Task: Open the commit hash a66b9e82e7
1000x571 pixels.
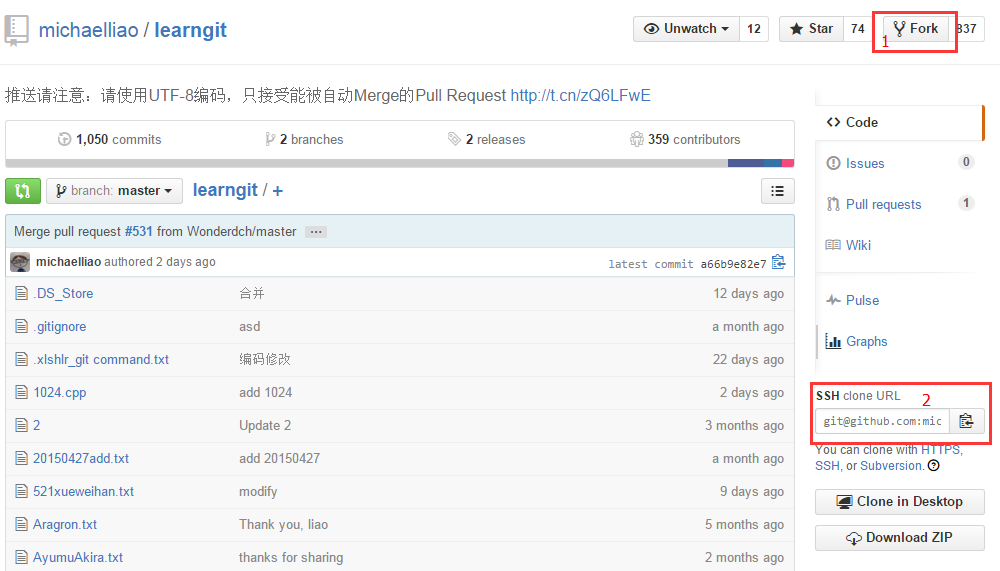Action: [733, 264]
